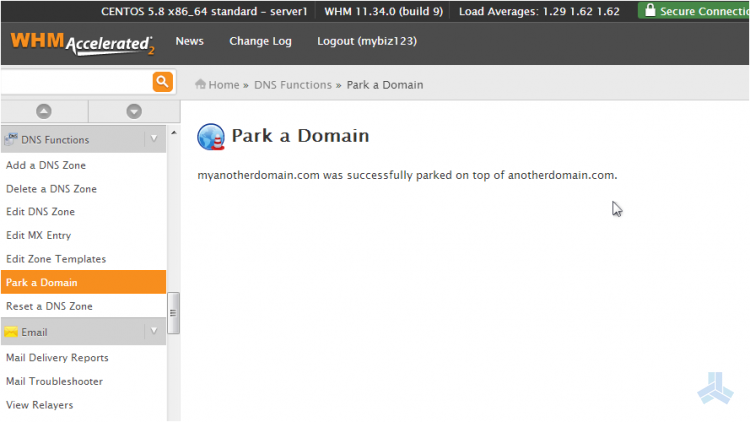
Task: Click the DNS Functions sidebar header
Action: [x=83, y=139]
